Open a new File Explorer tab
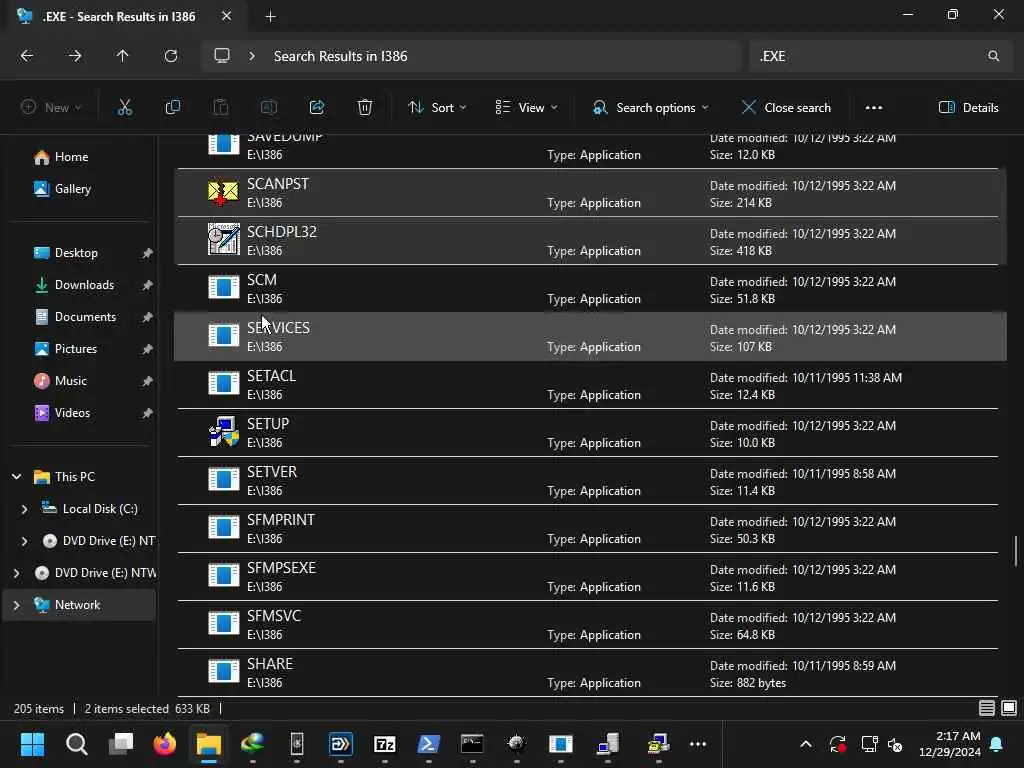 270,16
